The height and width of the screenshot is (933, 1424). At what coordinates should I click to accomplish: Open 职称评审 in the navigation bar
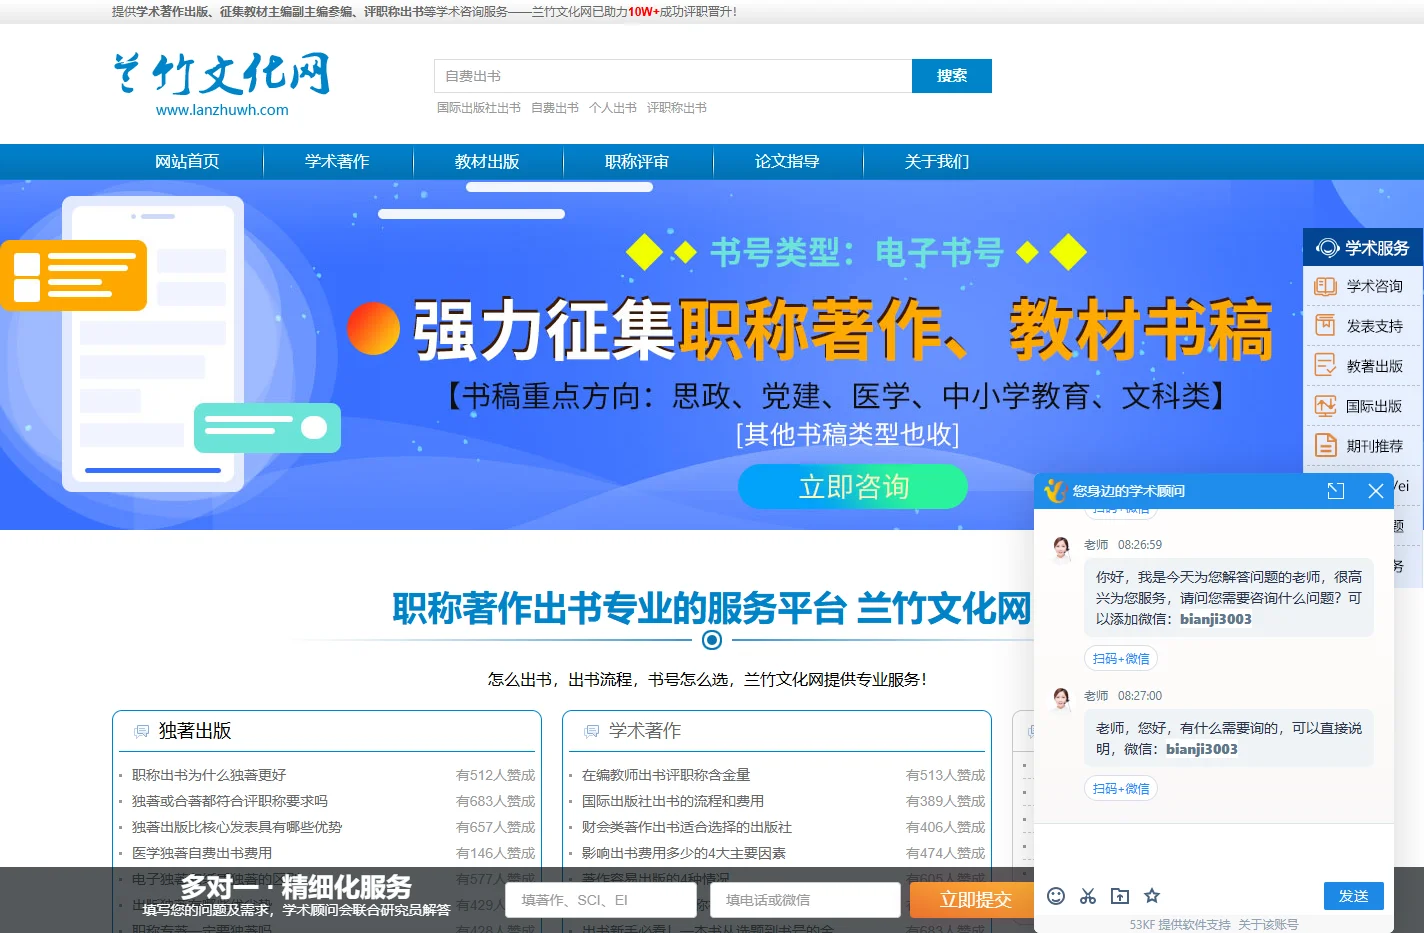pyautogui.click(x=637, y=162)
